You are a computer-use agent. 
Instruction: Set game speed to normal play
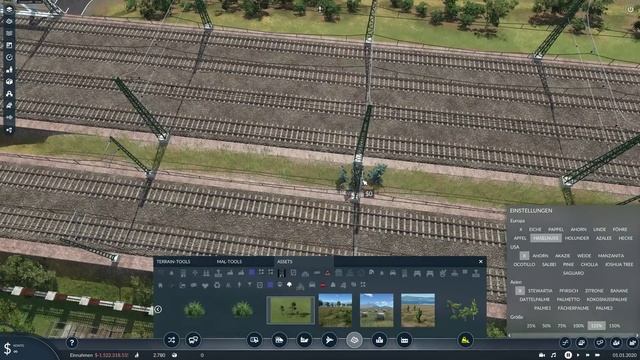[578, 355]
